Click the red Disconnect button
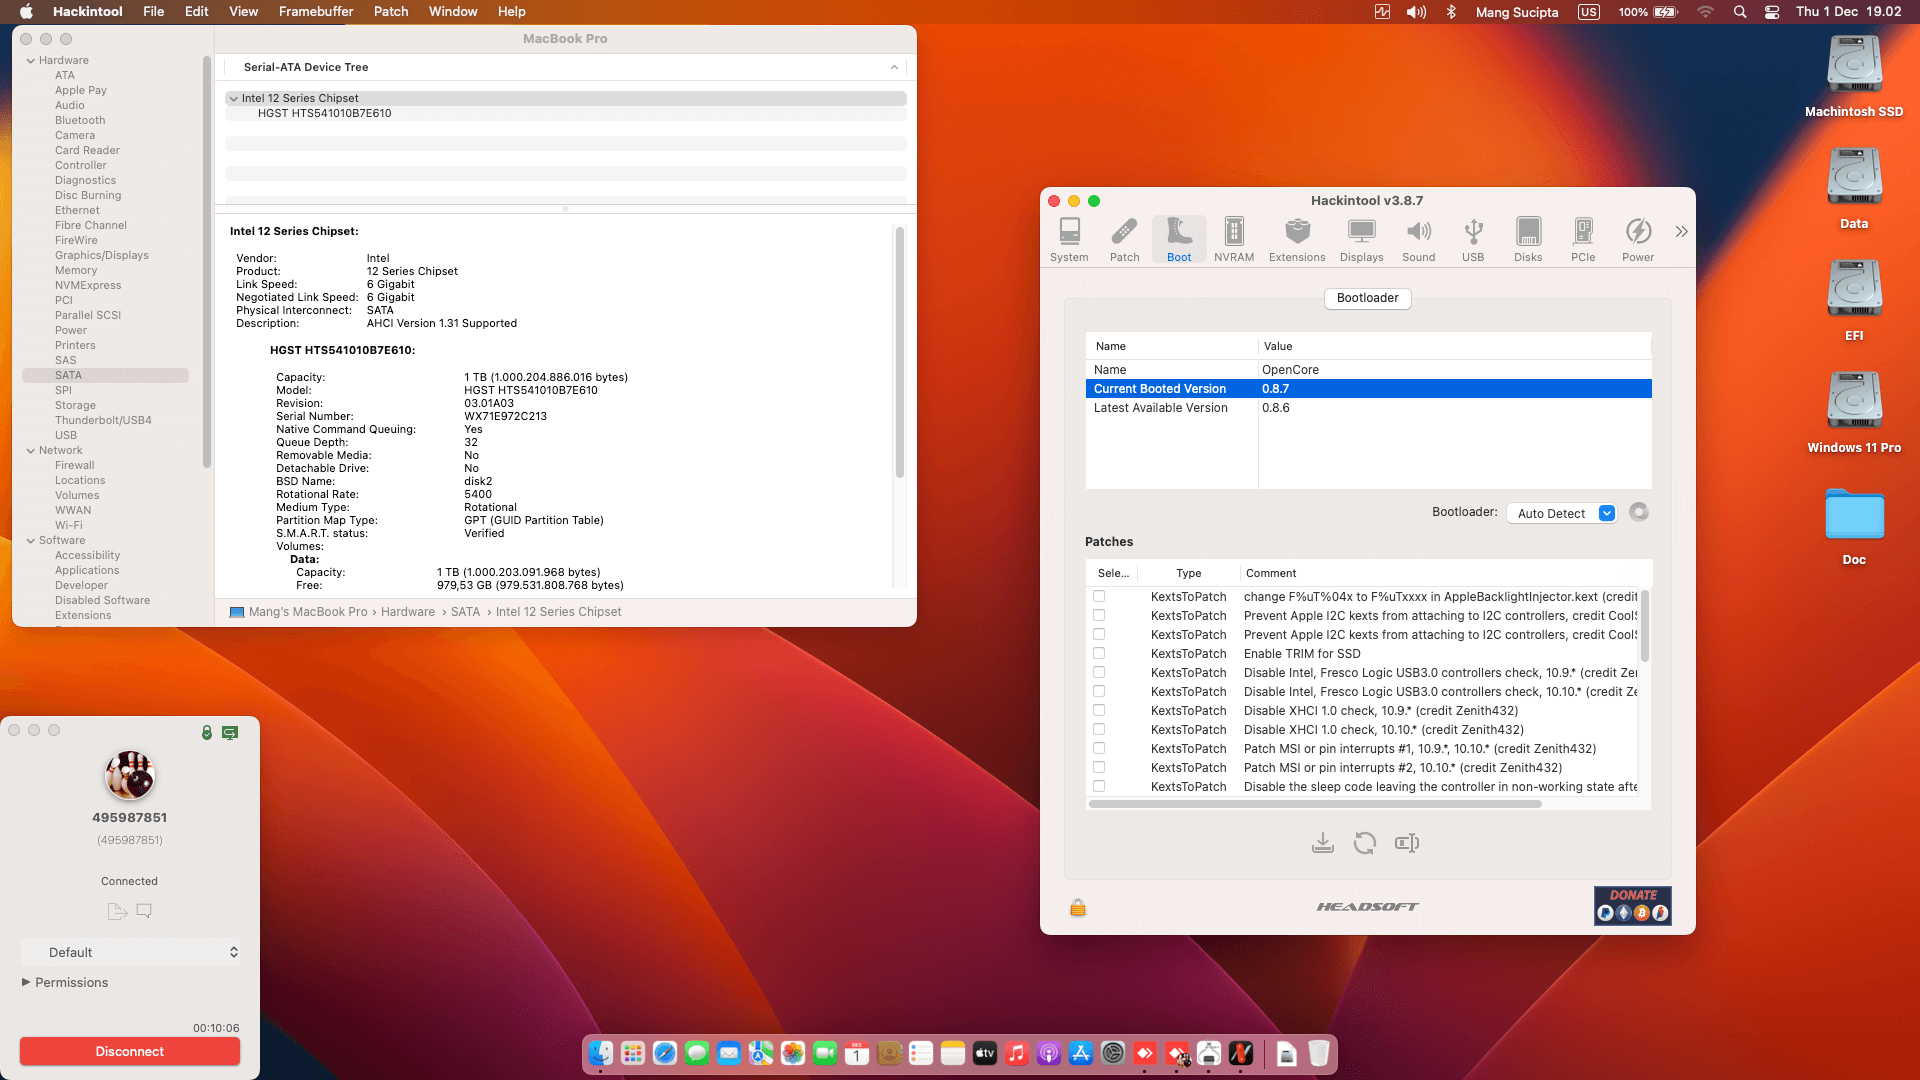This screenshot has width=1920, height=1080. pos(130,1051)
